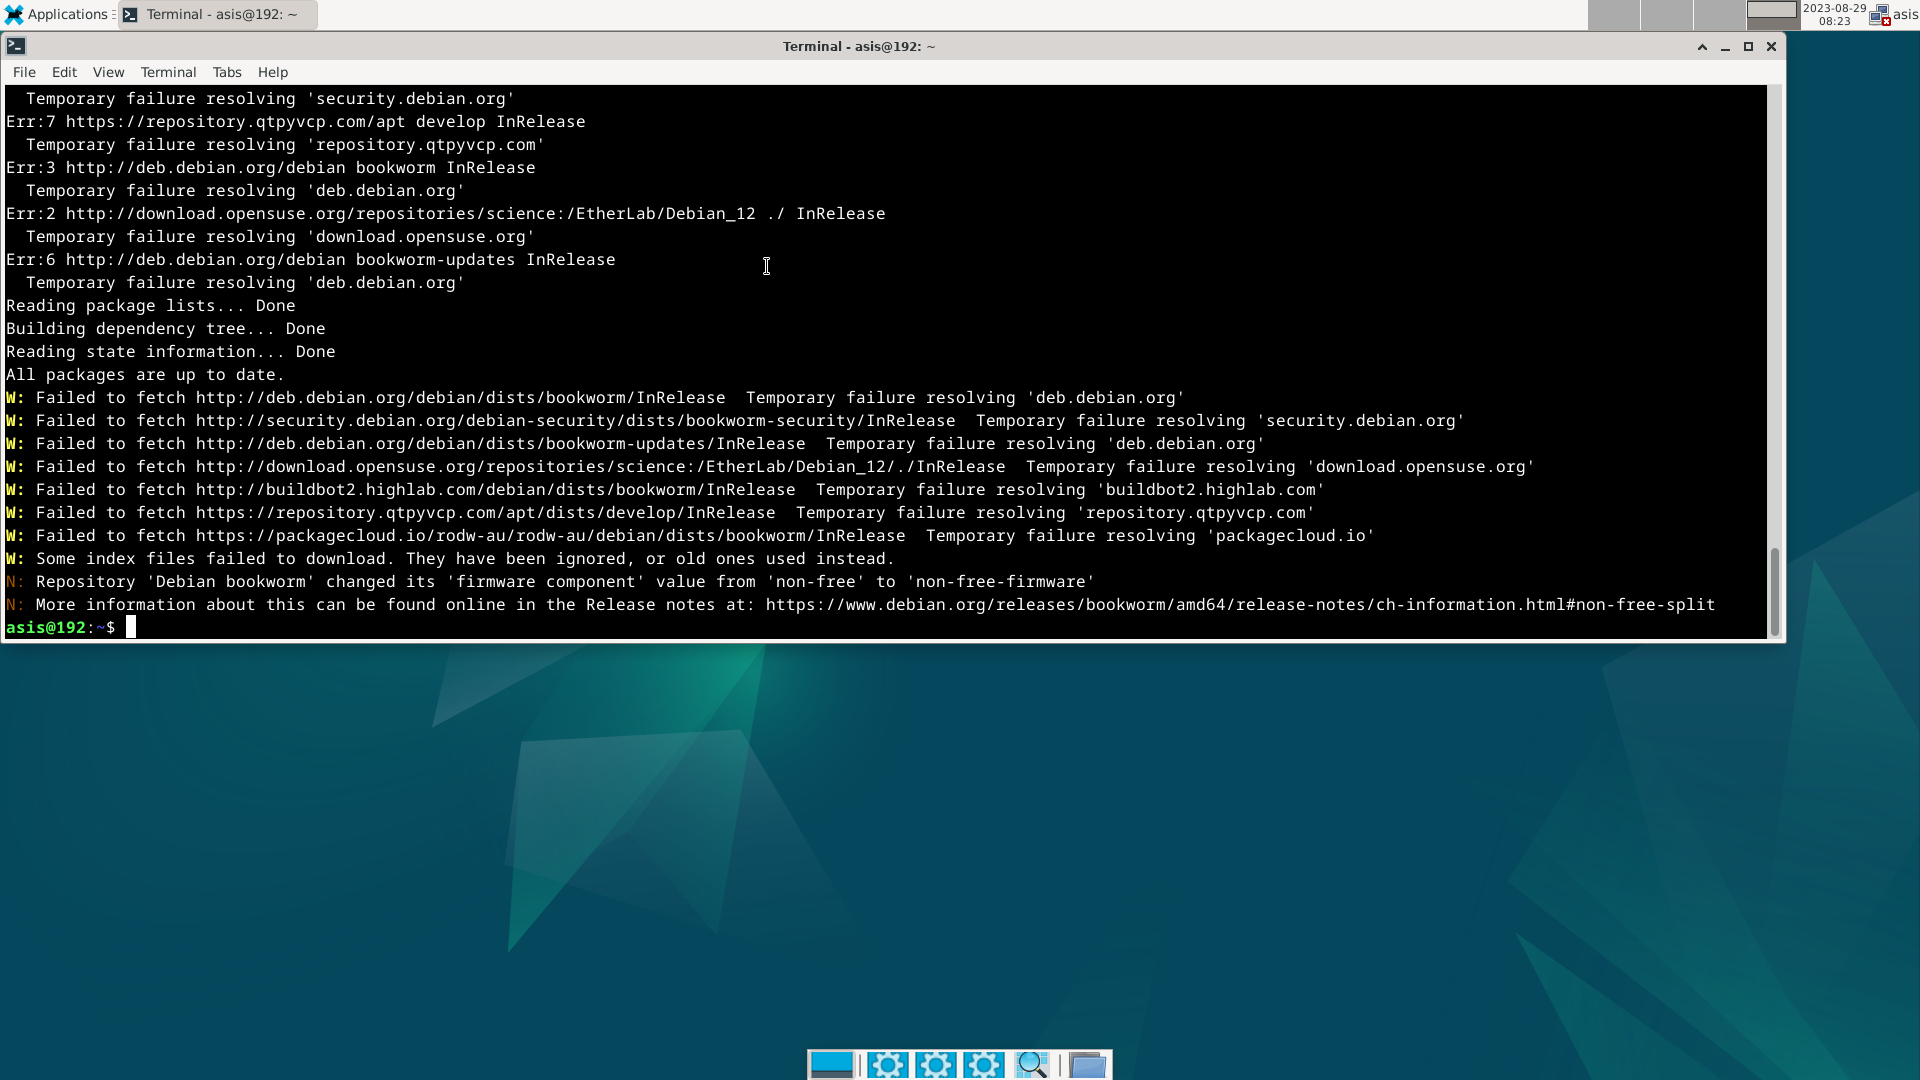Screen dimensions: 1920x1080
Task: Click the terminal icon on the taskbar button
Action: (x=130, y=15)
